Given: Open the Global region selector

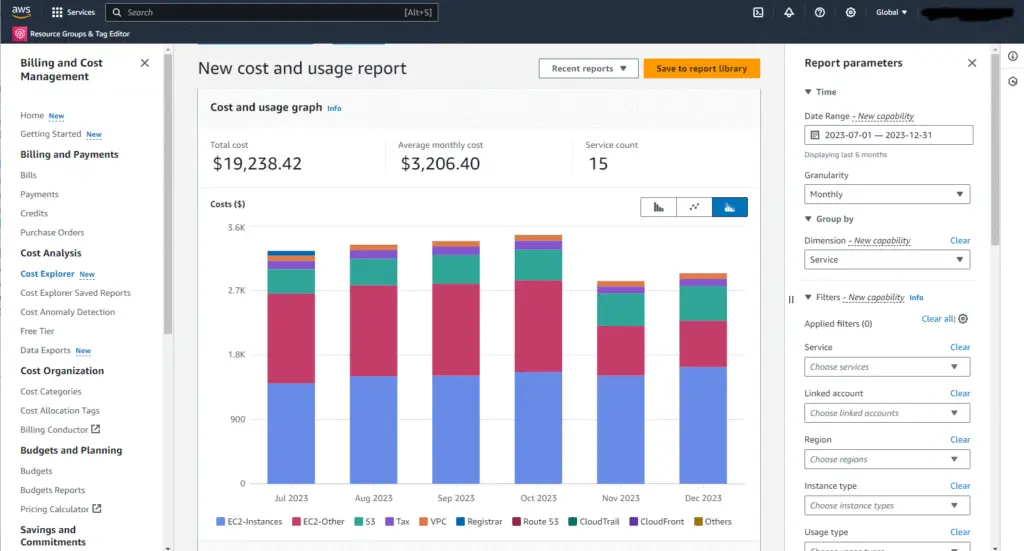Looking at the screenshot, I should pyautogui.click(x=891, y=12).
